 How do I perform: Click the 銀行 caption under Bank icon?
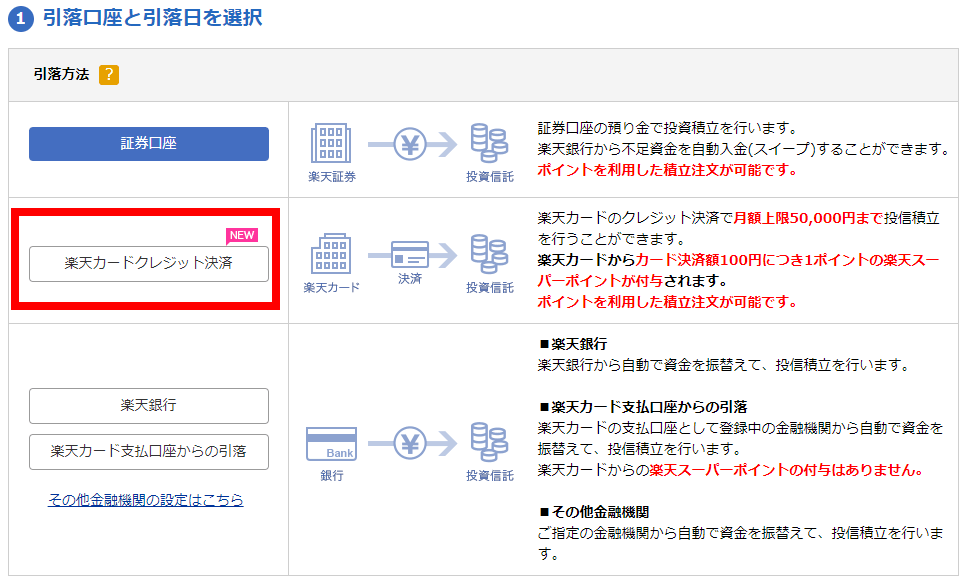[x=332, y=476]
